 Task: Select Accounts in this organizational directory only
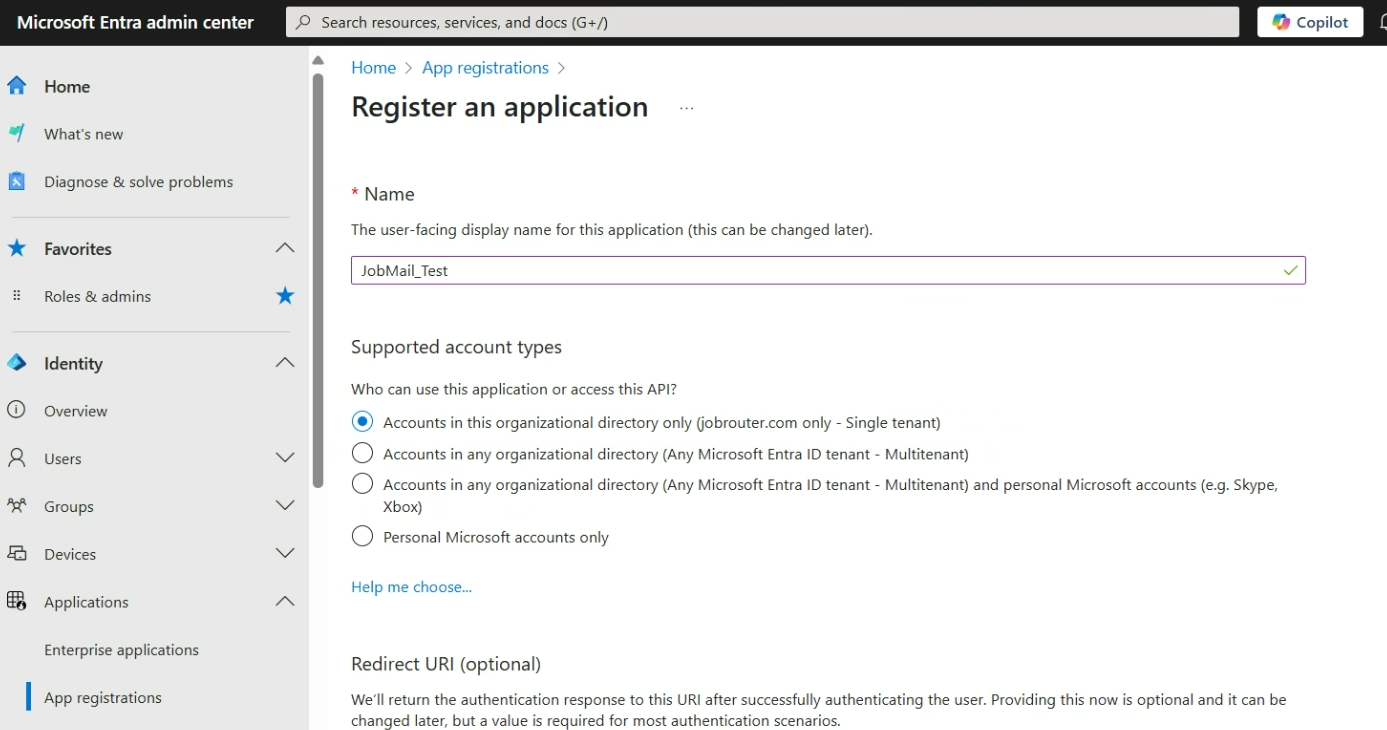click(x=362, y=422)
